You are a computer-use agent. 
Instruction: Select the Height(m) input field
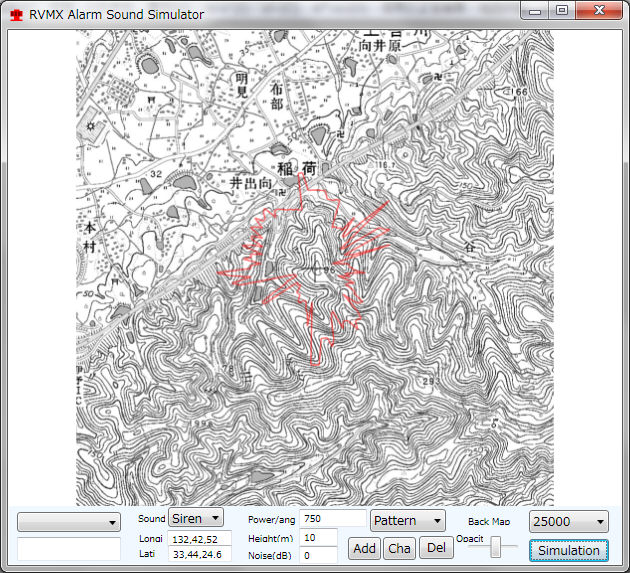tap(318, 538)
